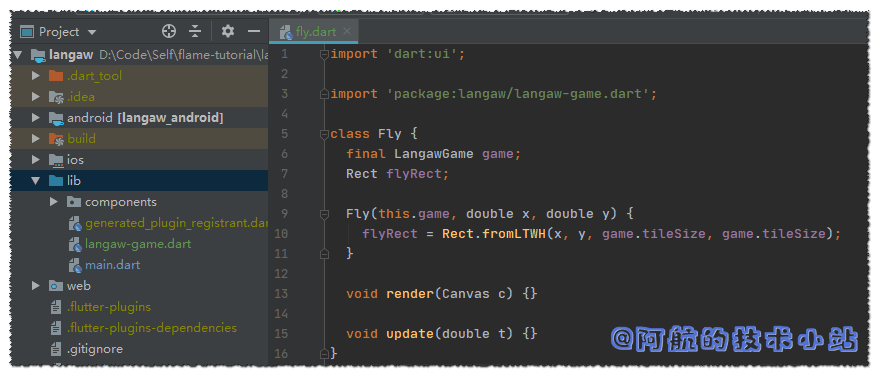Select generated_plugin_registrant.dart in the tree
This screenshot has width=879, height=376.
point(177,223)
